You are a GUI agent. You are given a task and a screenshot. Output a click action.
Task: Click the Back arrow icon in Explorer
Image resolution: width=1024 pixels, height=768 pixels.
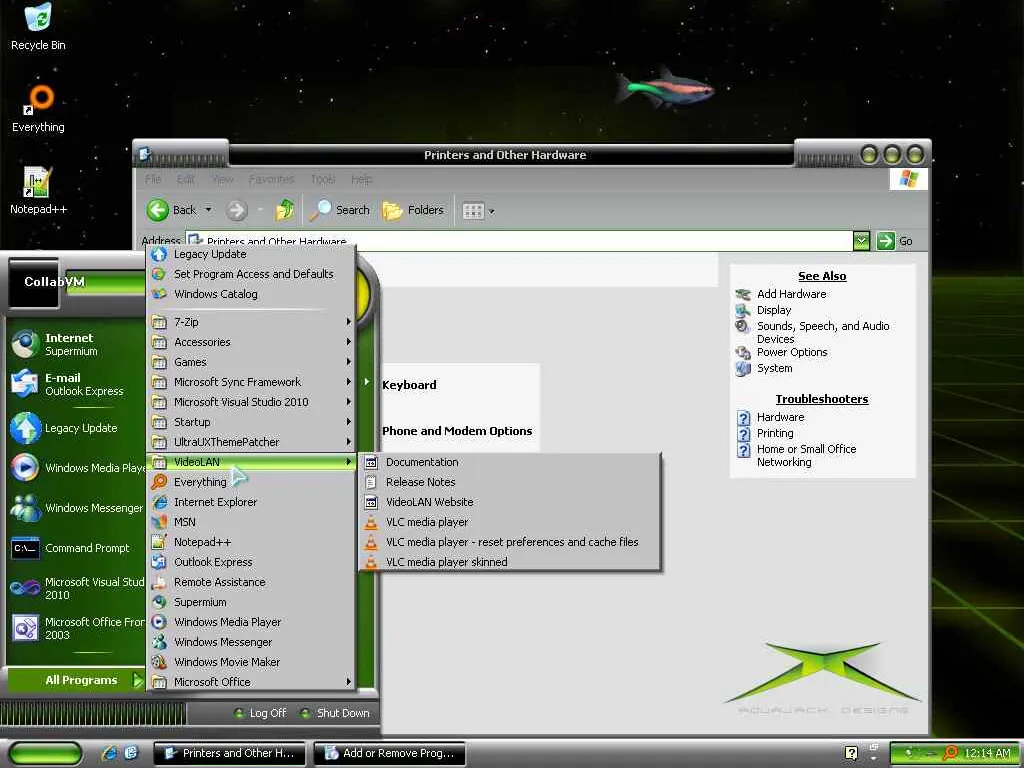pyautogui.click(x=157, y=210)
